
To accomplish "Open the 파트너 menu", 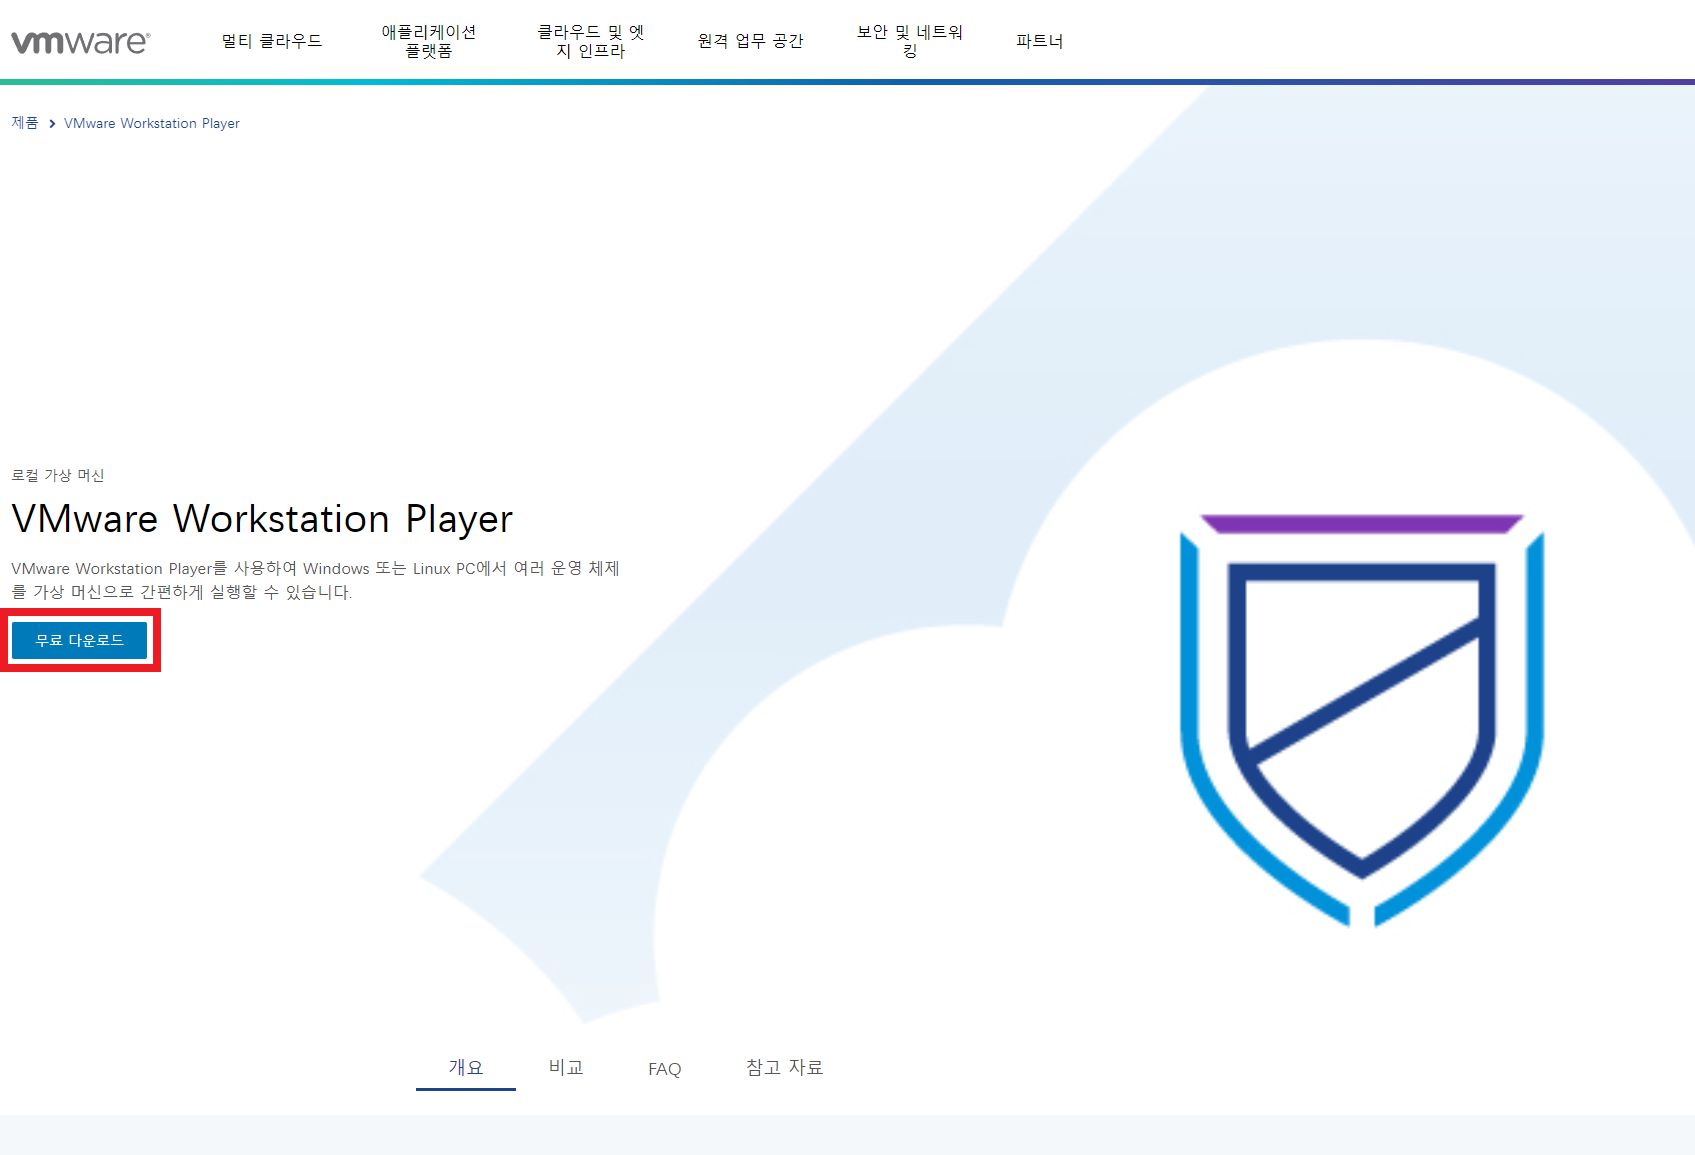I will (1040, 41).
